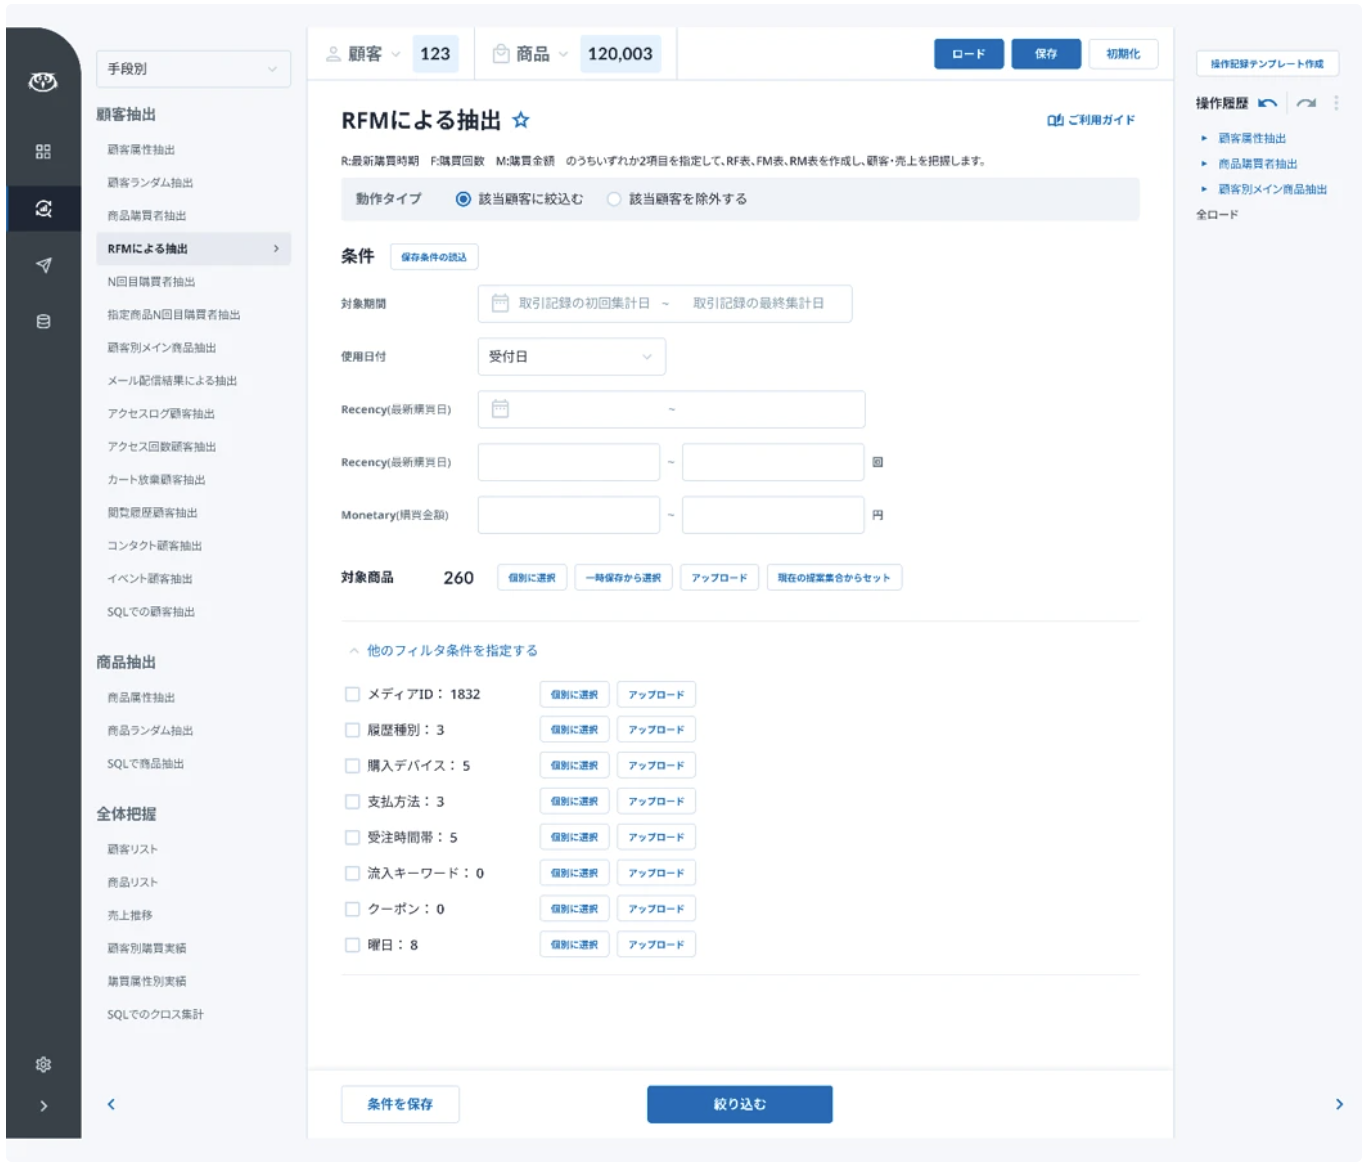
Task: Enable the メディアID filter checkbox
Action: (352, 694)
